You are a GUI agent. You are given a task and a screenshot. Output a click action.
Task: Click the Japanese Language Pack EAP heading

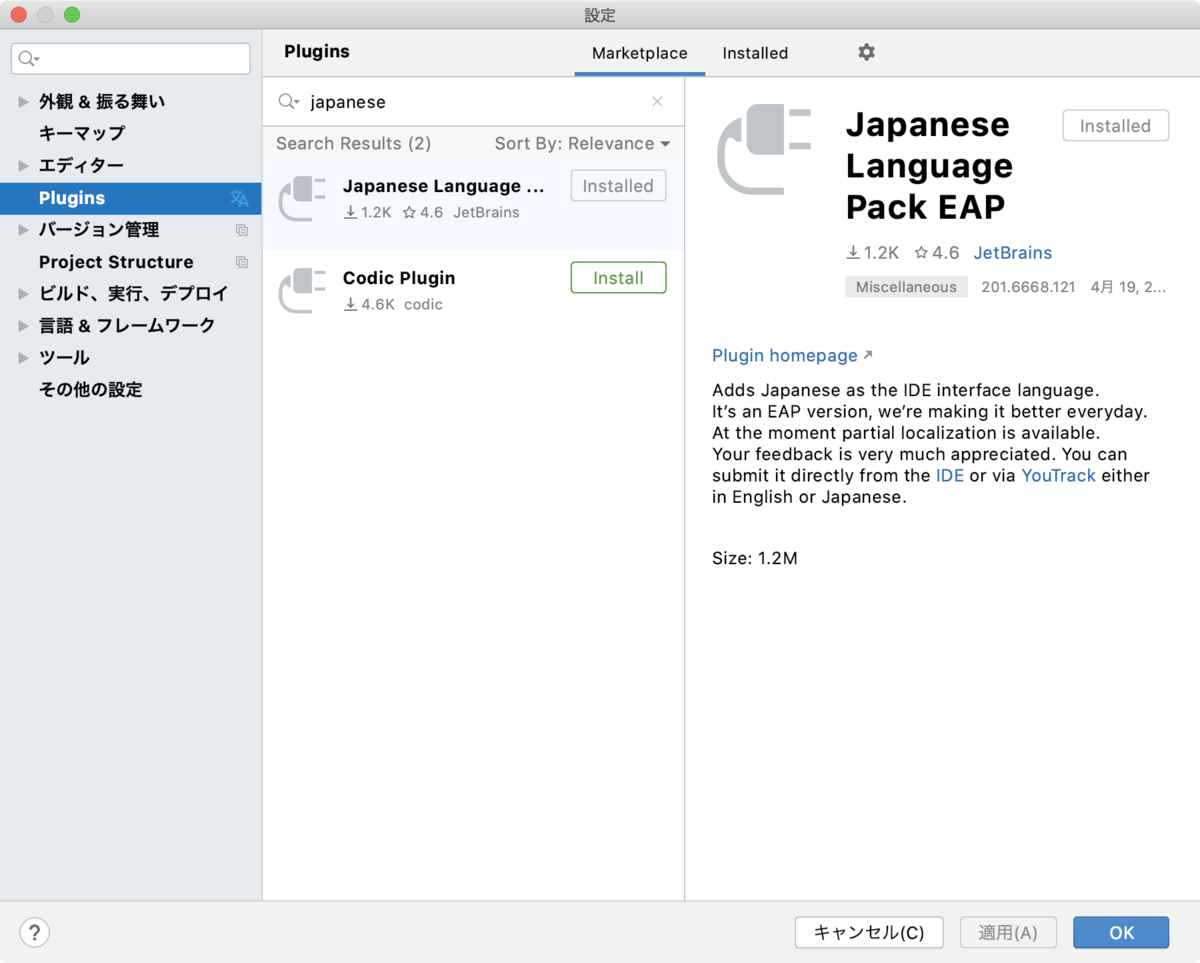point(929,166)
